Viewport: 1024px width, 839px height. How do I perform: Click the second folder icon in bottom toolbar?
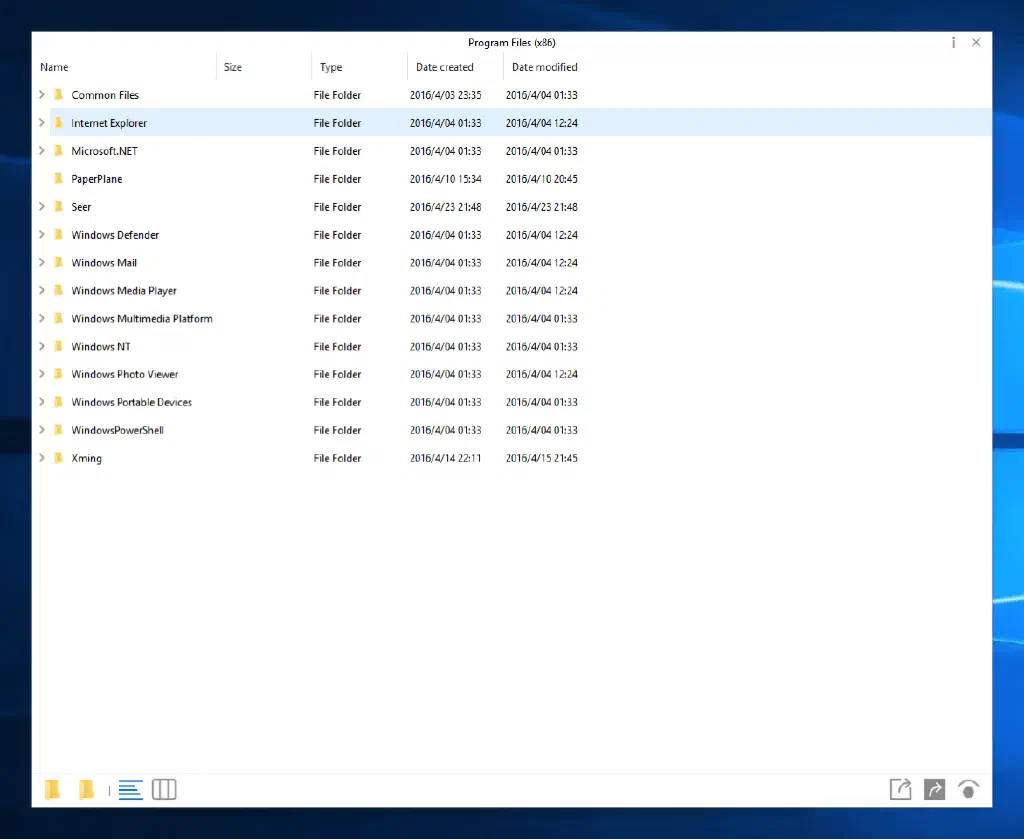pos(87,790)
